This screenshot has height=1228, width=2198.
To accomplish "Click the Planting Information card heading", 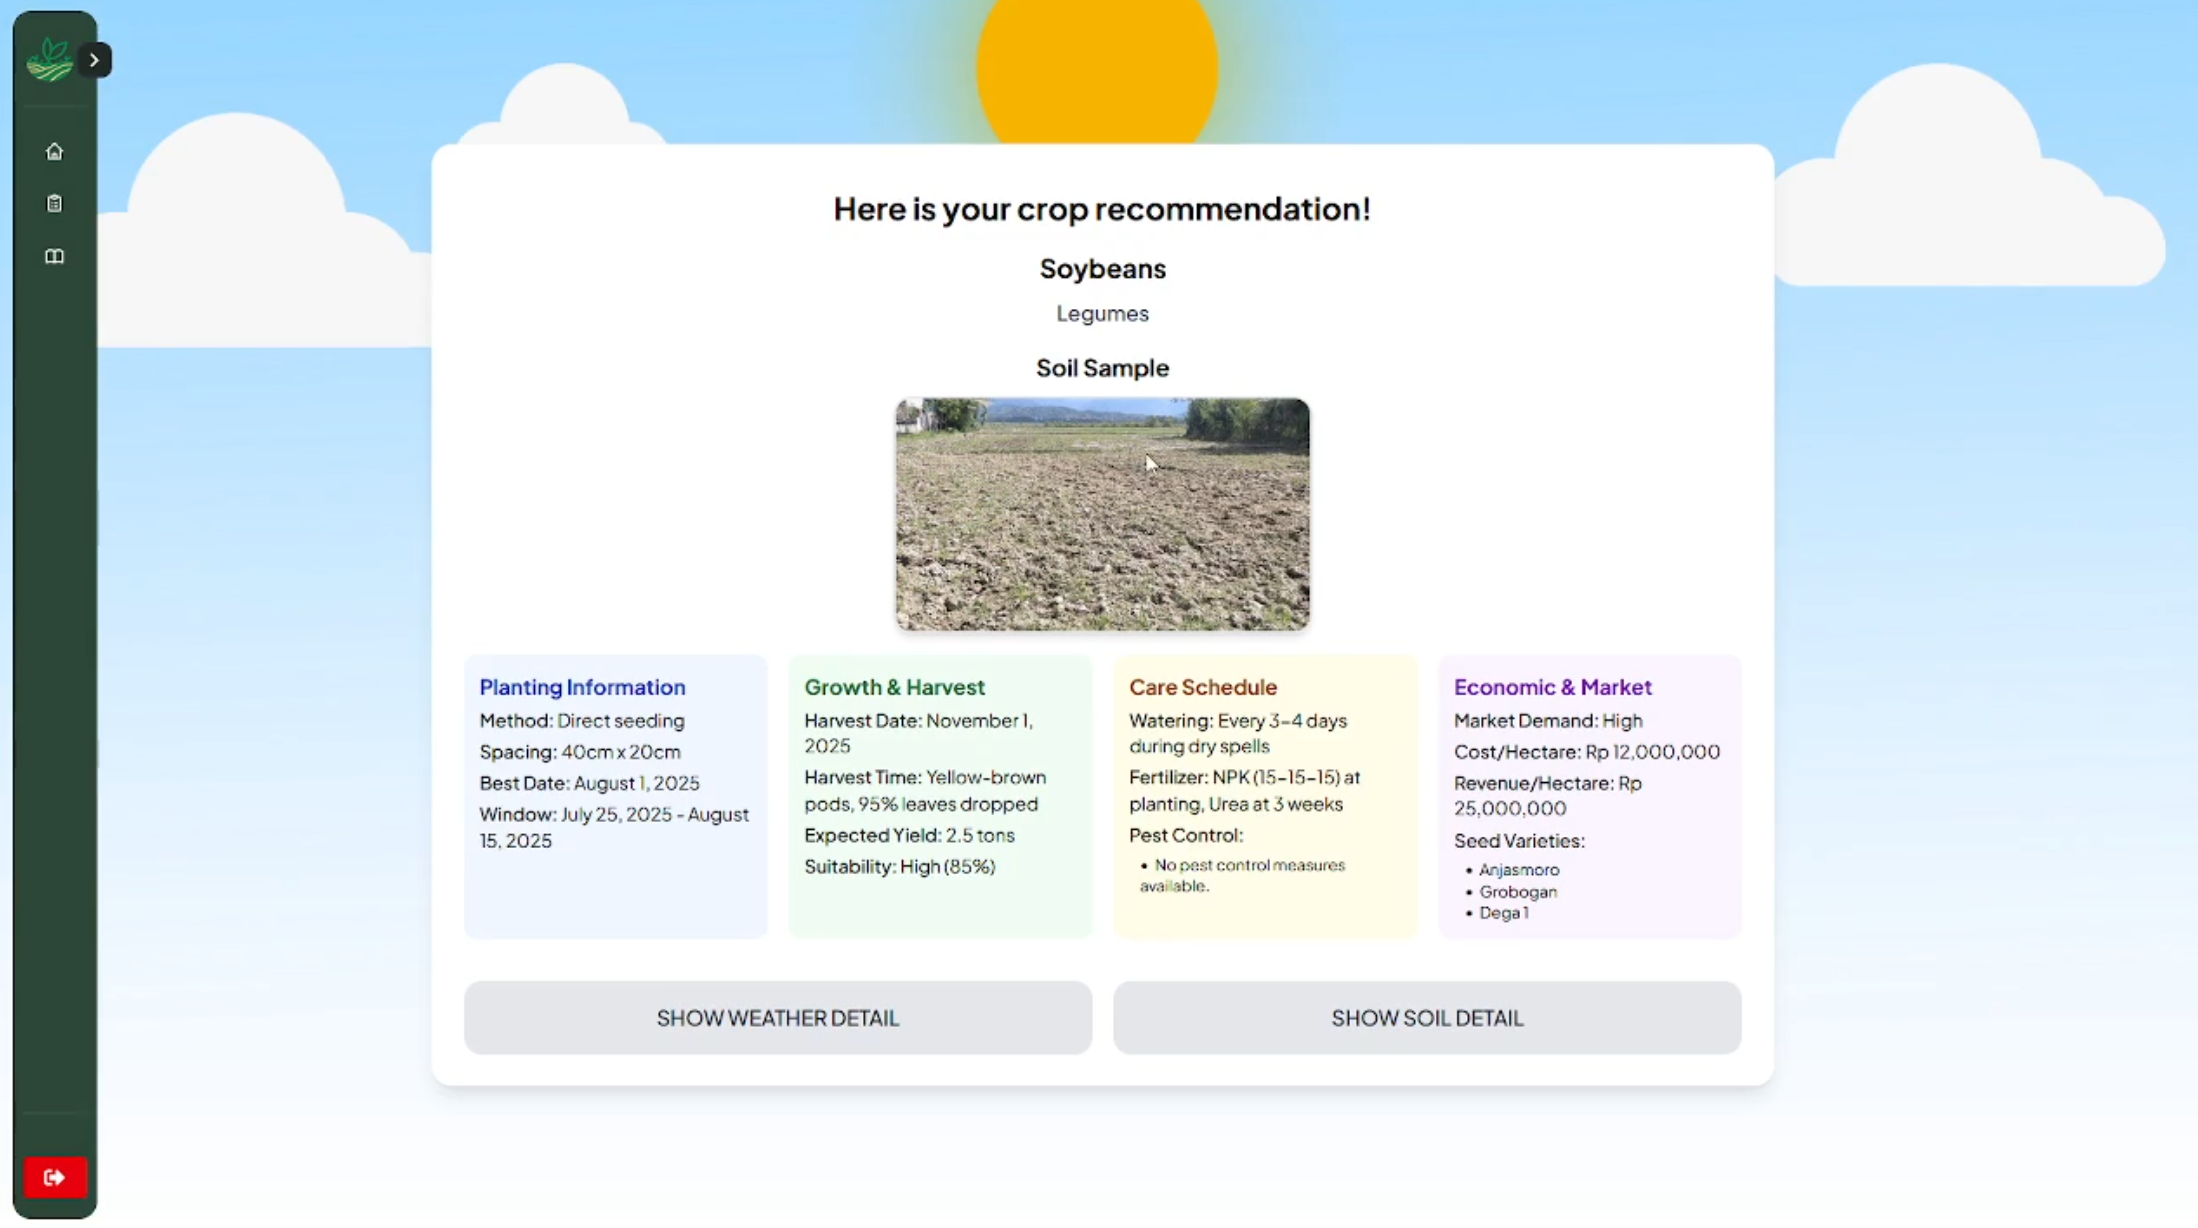I will pos(582,687).
